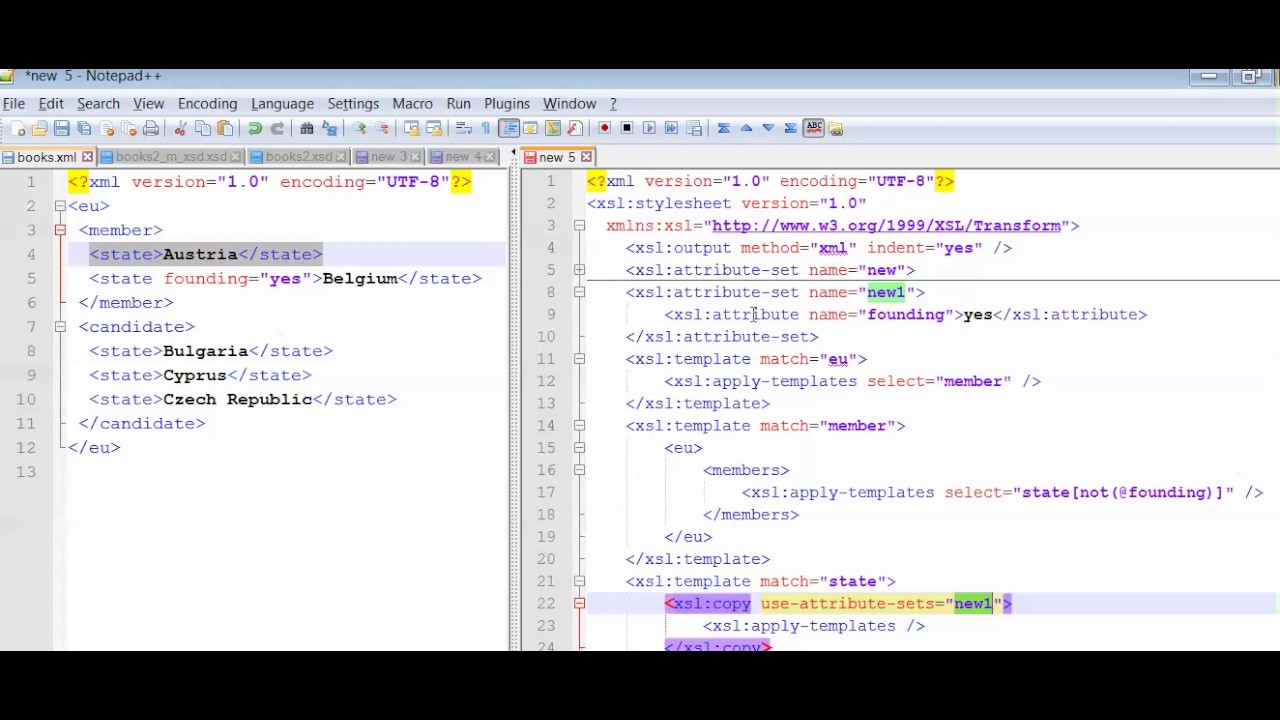Click the text Austria in left pane

(200, 254)
